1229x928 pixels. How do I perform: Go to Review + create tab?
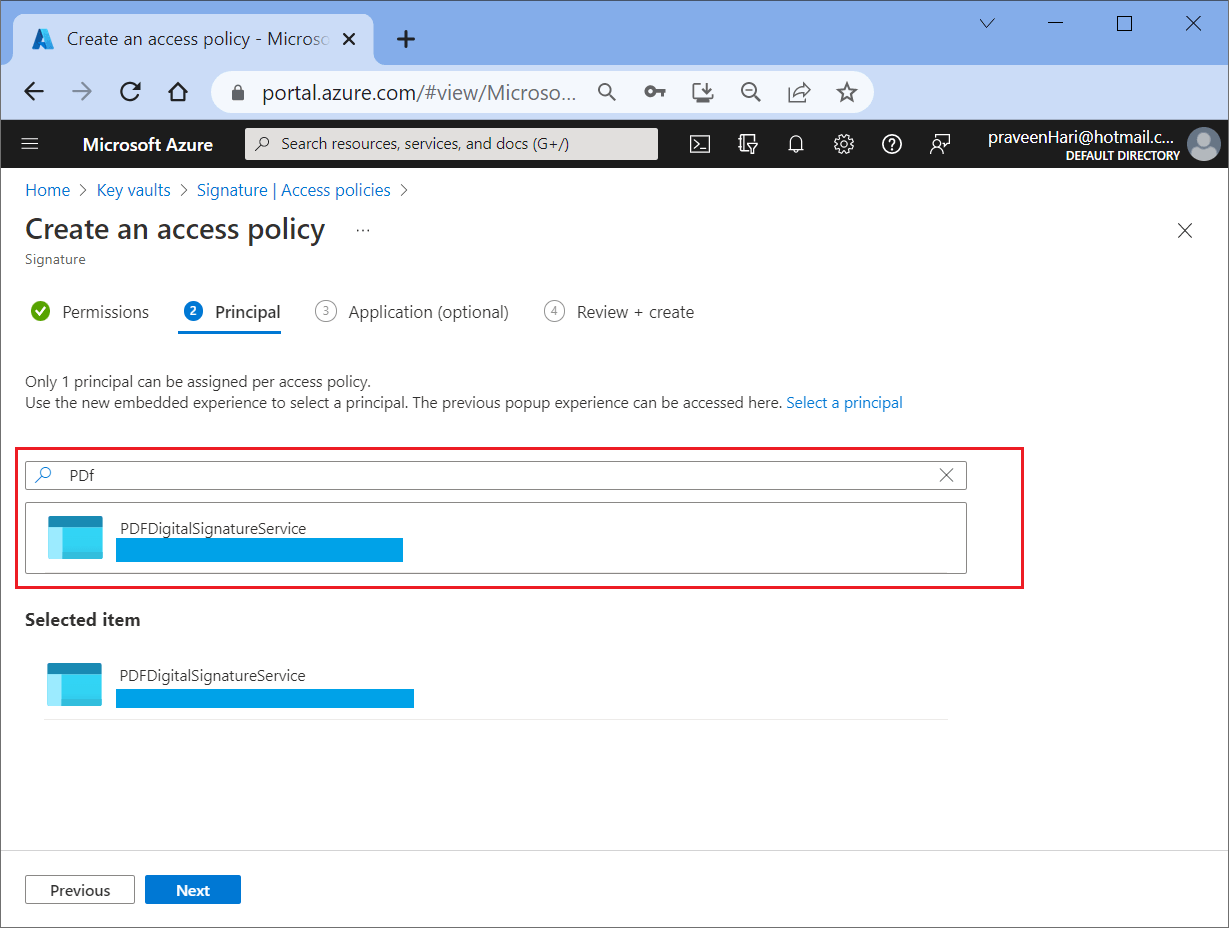[620, 312]
